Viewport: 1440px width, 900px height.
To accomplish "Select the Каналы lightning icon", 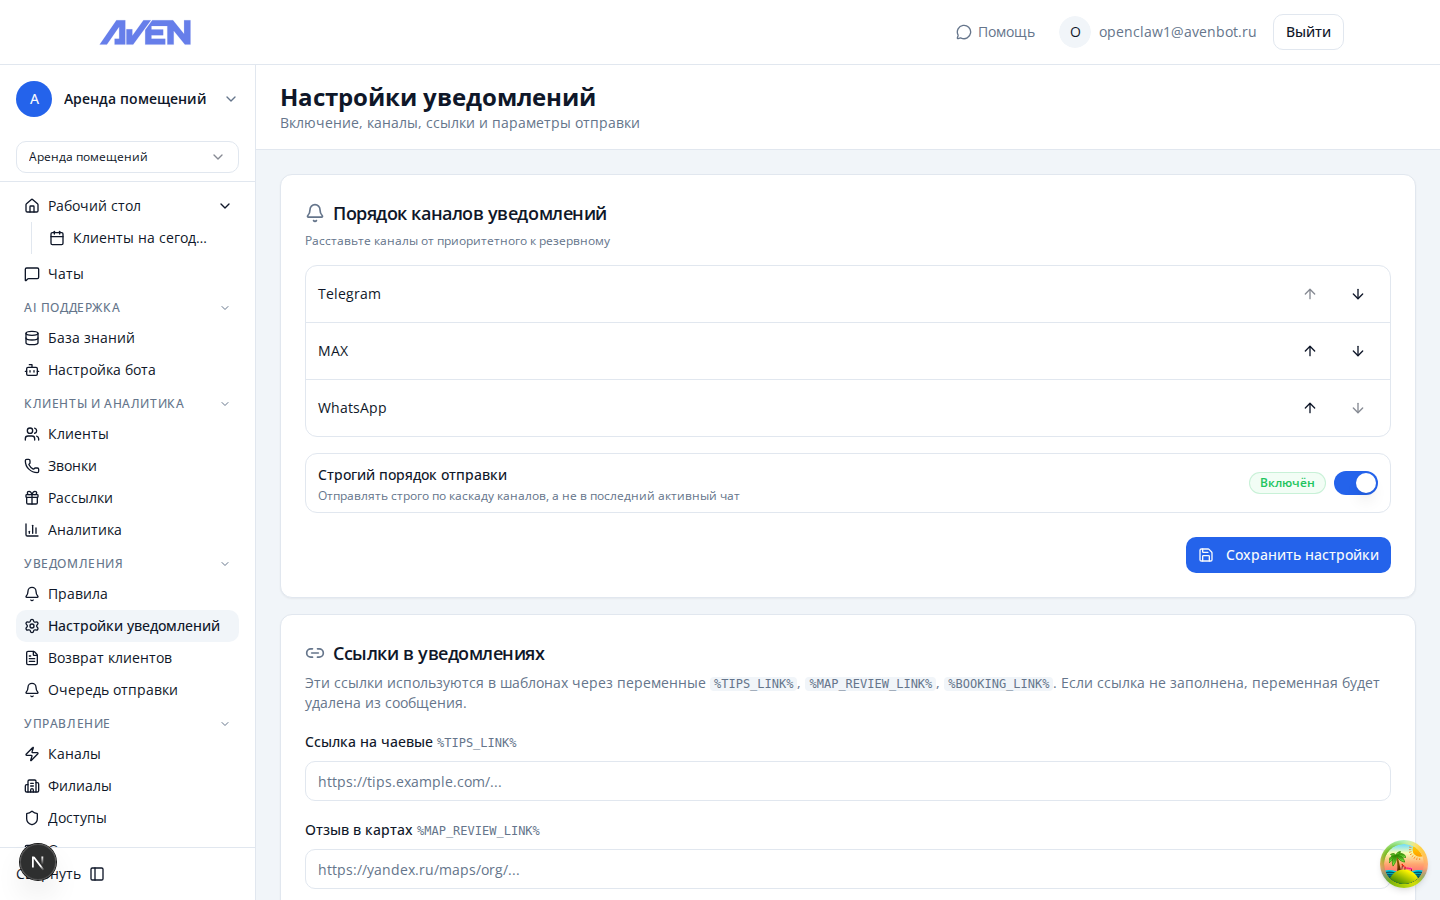I will [x=31, y=753].
